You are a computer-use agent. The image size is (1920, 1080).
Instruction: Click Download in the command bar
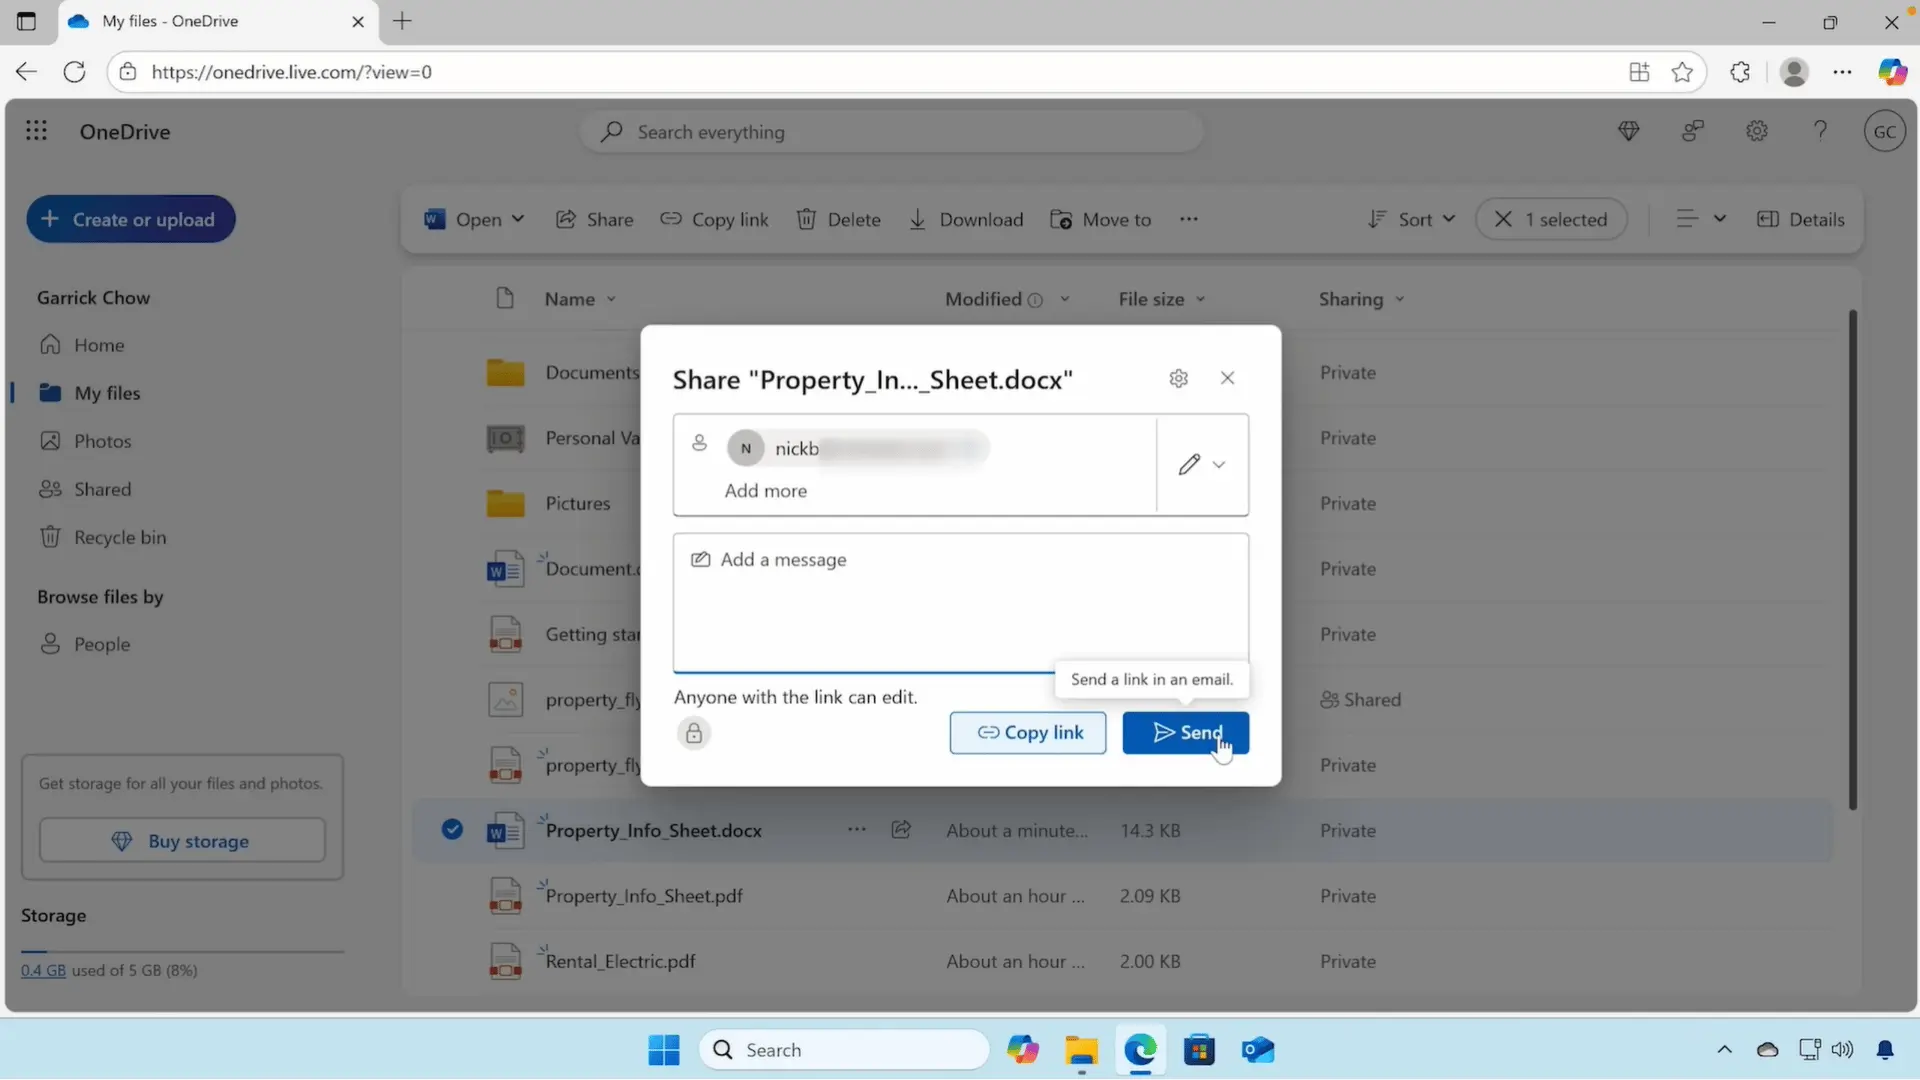(x=966, y=220)
